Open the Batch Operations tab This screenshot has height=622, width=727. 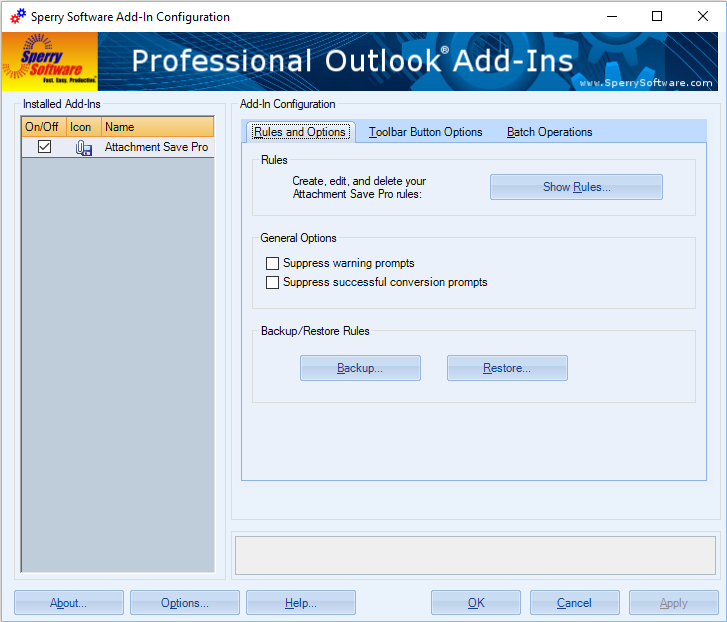(549, 132)
